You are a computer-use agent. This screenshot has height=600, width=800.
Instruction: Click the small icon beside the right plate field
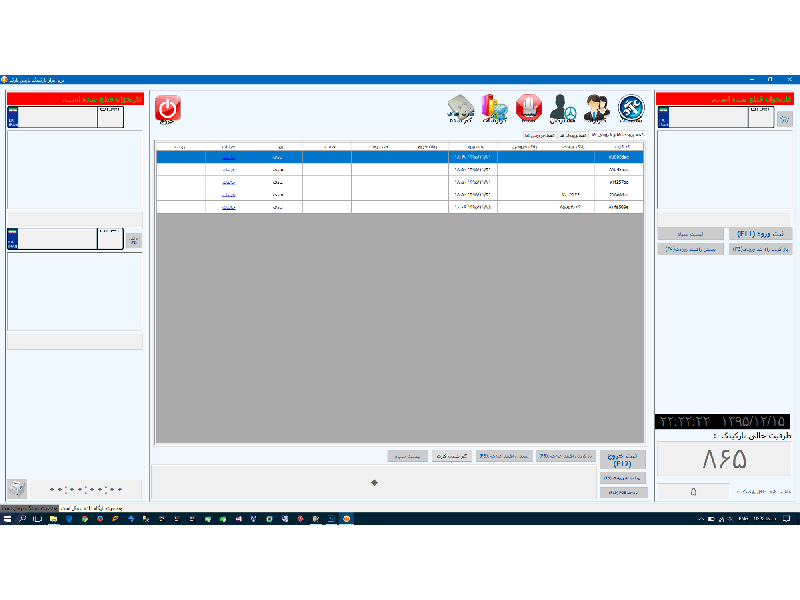pyautogui.click(x=783, y=119)
